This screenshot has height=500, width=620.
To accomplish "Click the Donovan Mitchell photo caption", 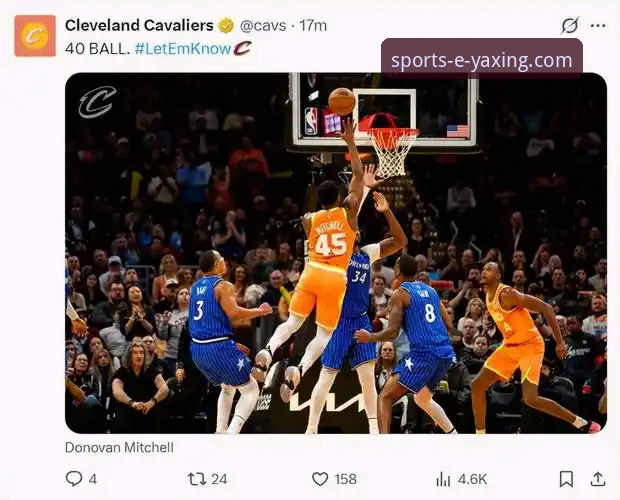I will [119, 447].
